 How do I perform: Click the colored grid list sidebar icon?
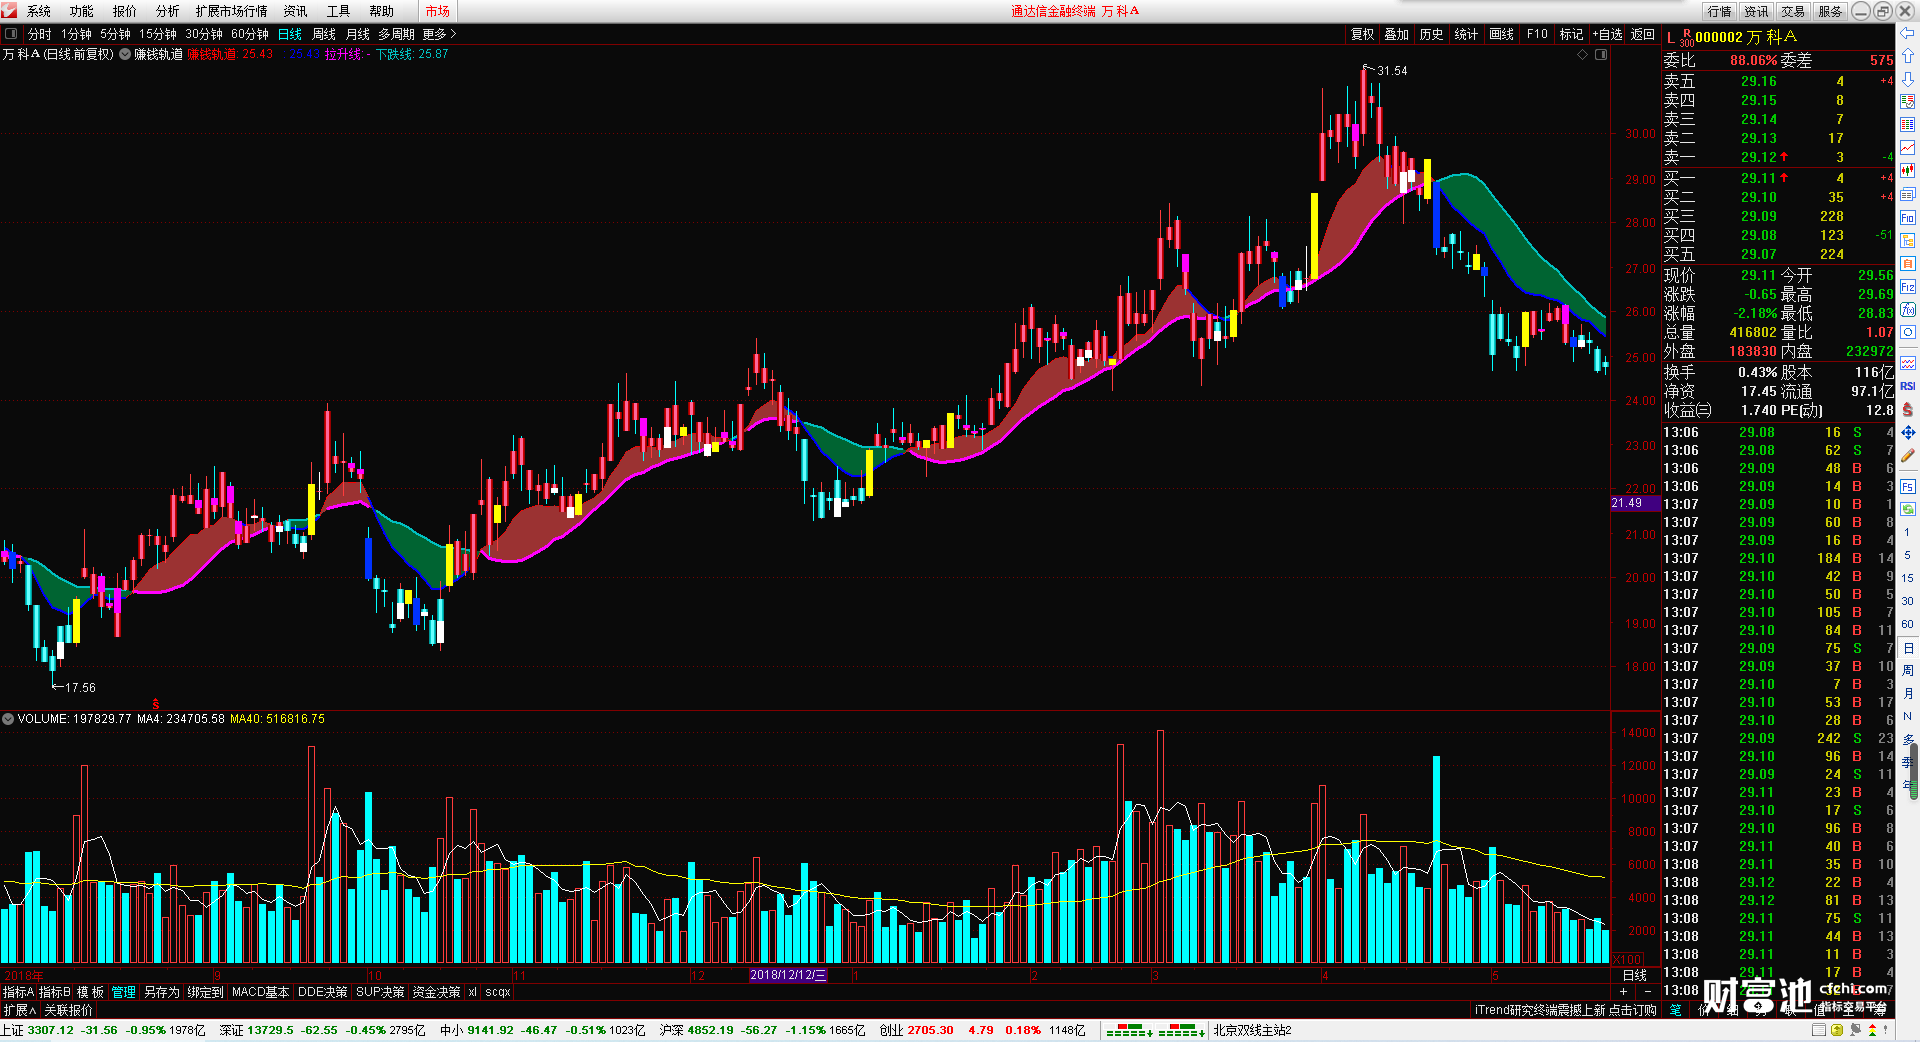[1908, 125]
